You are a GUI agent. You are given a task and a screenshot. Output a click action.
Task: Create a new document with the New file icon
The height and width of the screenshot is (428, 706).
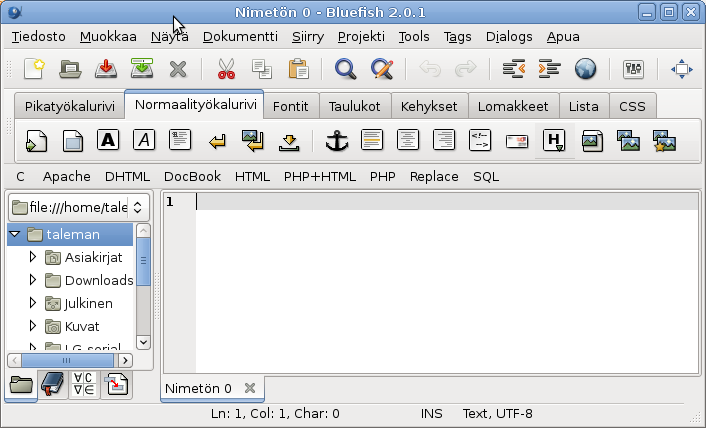pyautogui.click(x=35, y=69)
